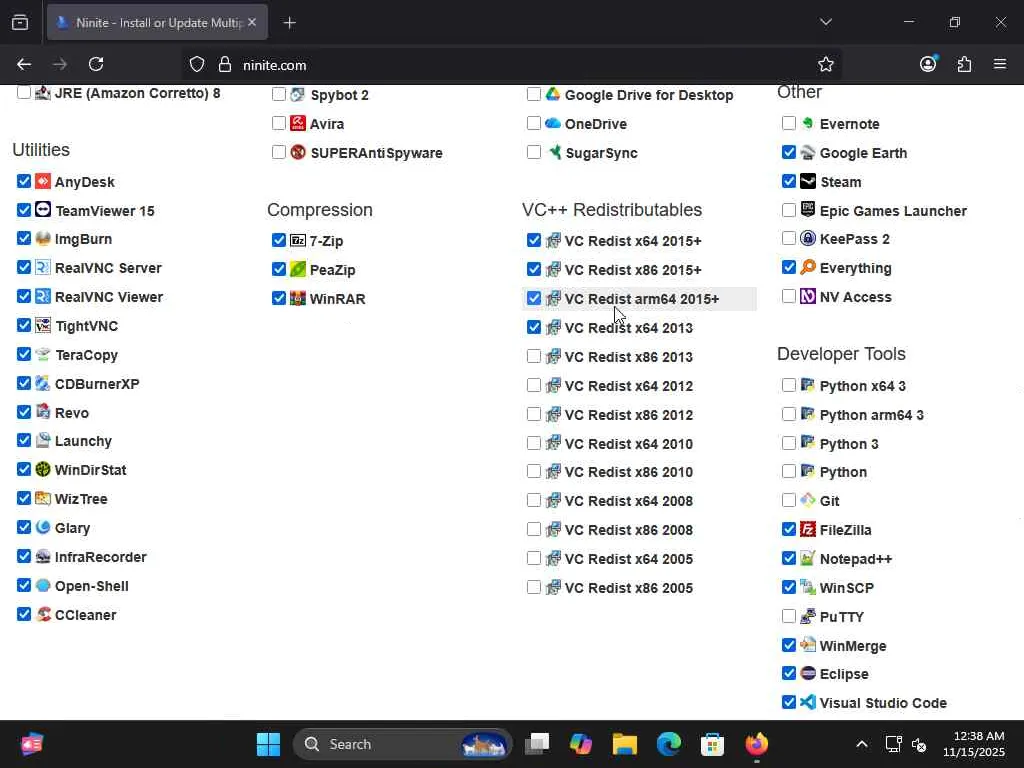Viewport: 1024px width, 768px height.
Task: Click the tracking protection shield icon
Action: 197,64
